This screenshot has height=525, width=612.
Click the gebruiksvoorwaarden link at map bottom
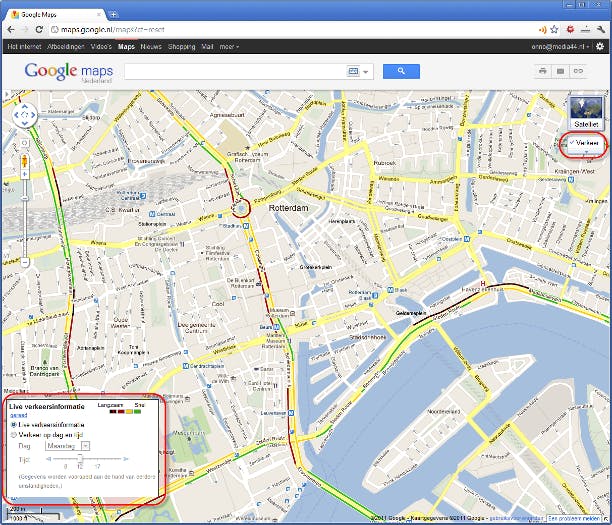click(516, 518)
